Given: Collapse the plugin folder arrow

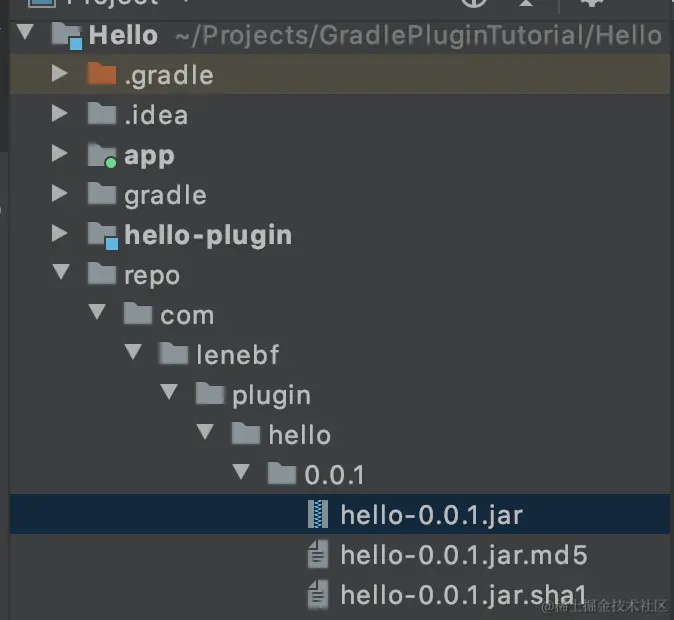Looking at the screenshot, I should pos(169,392).
